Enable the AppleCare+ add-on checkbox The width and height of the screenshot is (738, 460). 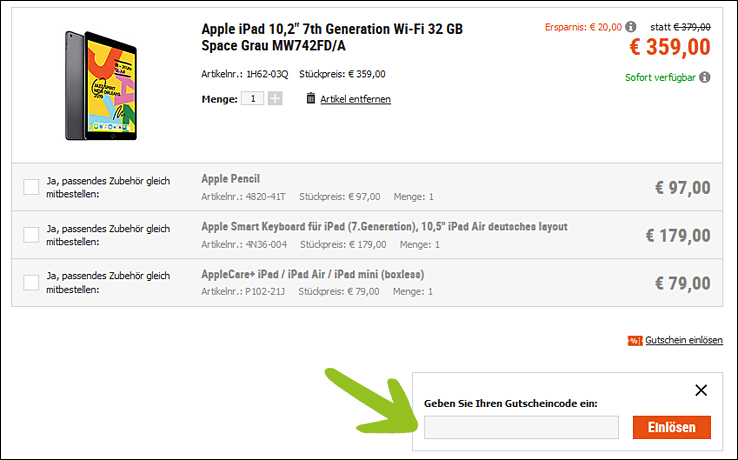pos(31,282)
